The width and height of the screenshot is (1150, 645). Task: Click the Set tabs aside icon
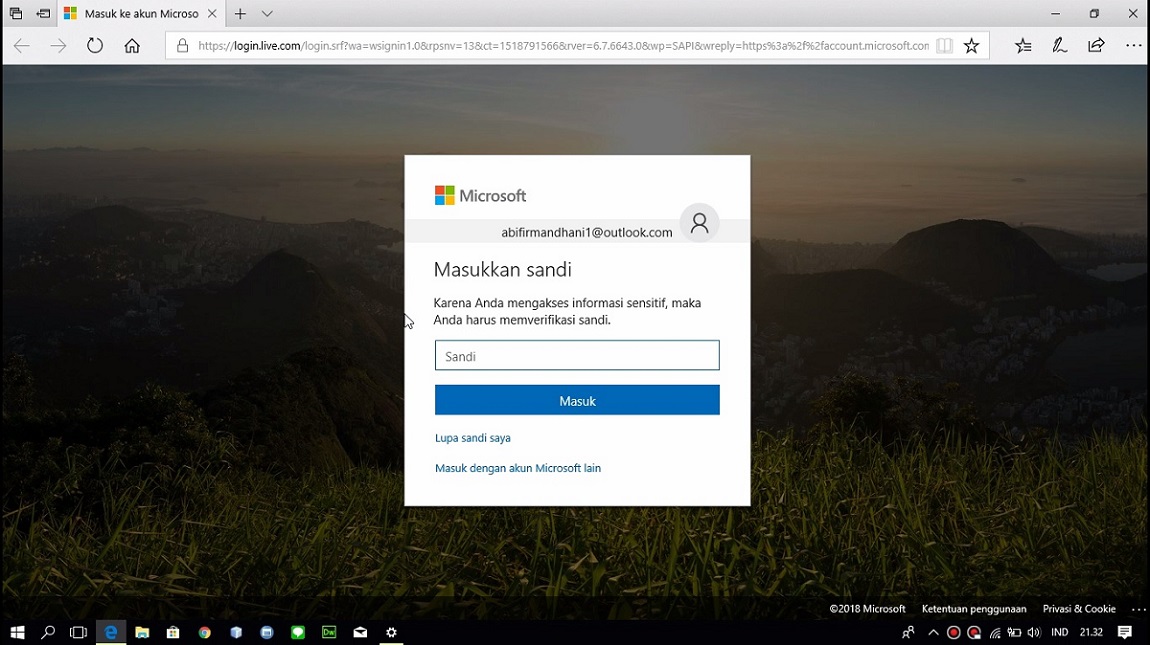tap(44, 14)
